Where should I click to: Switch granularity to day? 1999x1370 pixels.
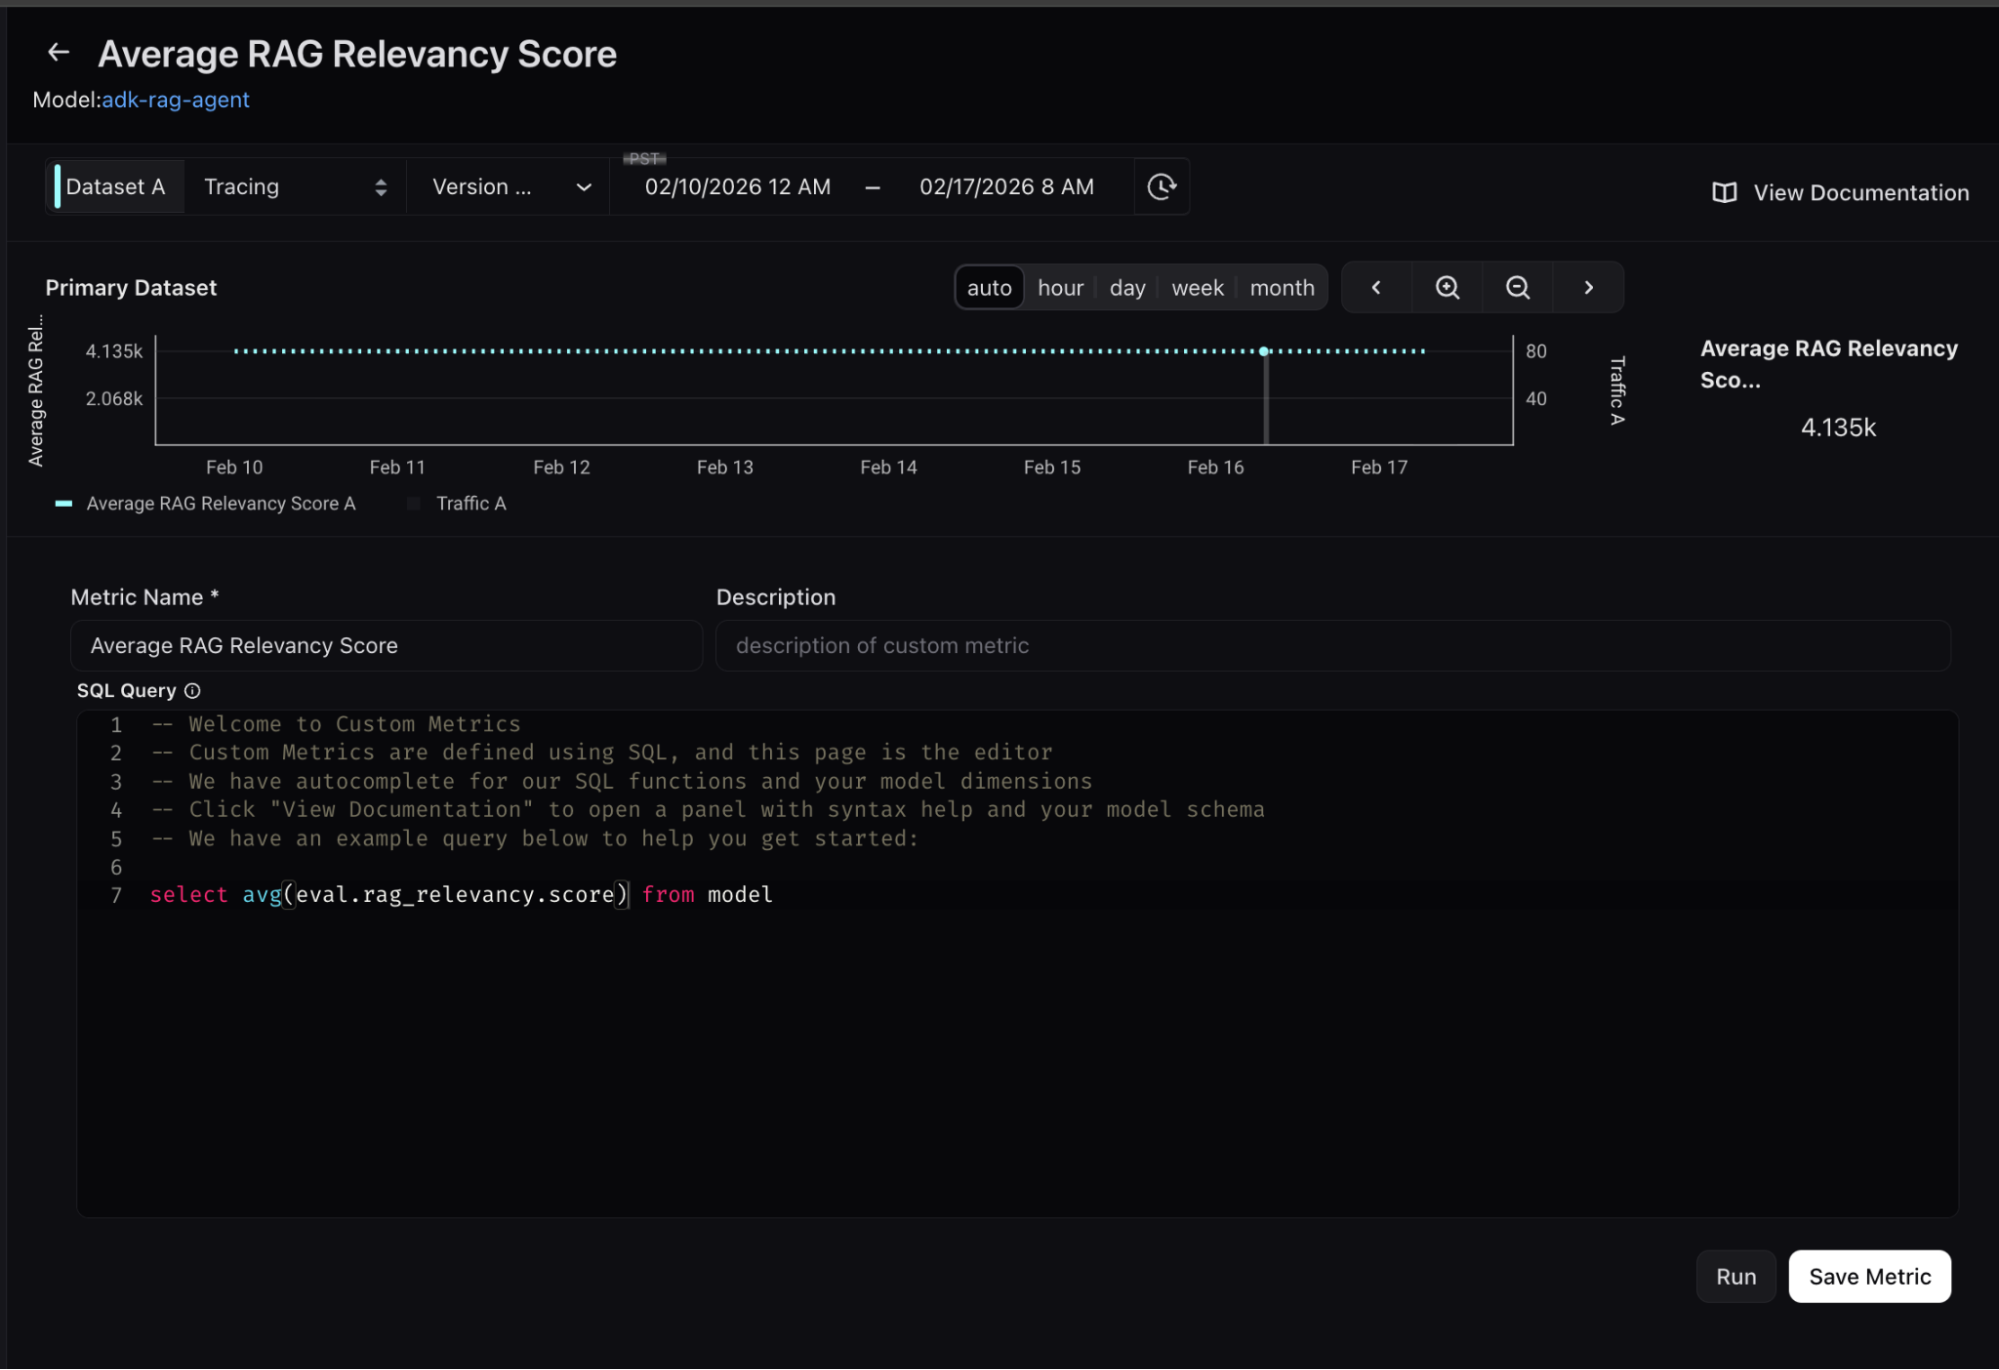(x=1127, y=288)
